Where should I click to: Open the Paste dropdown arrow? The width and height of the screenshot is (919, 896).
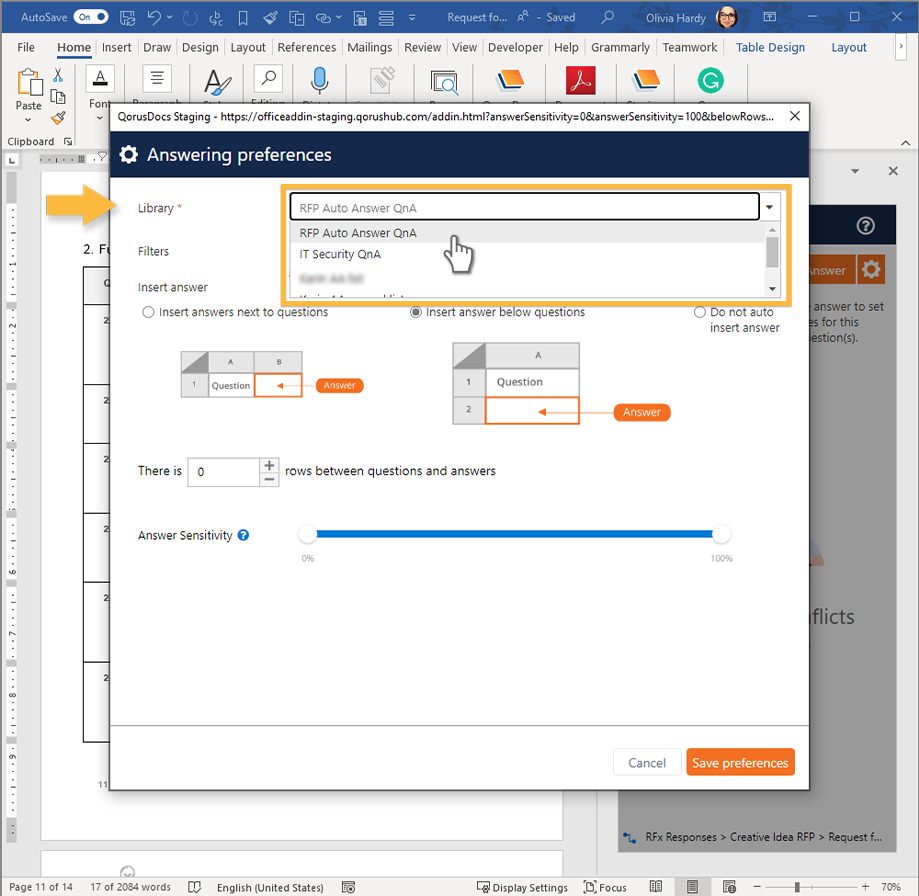click(x=28, y=120)
